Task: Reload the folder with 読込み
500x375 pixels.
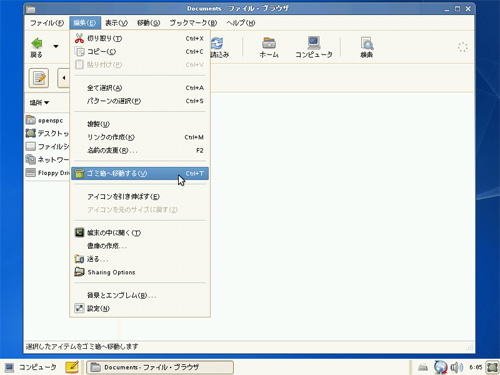Action: pos(219,48)
